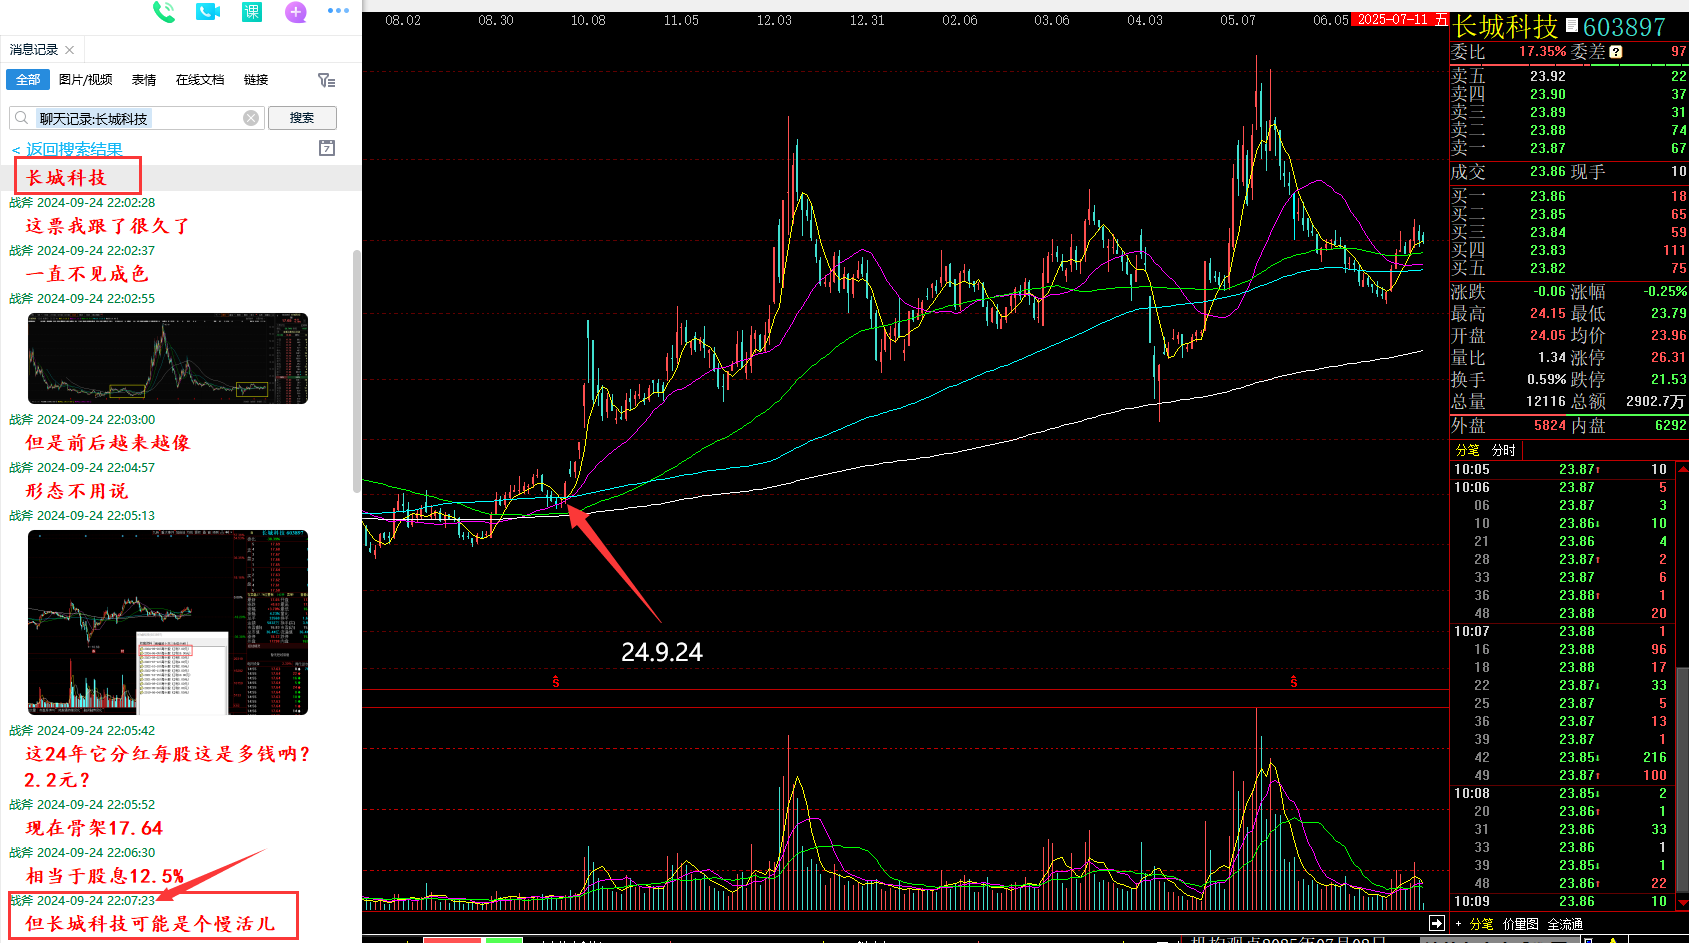
Task: Click the 买五 23.82 order row
Action: click(x=1569, y=268)
